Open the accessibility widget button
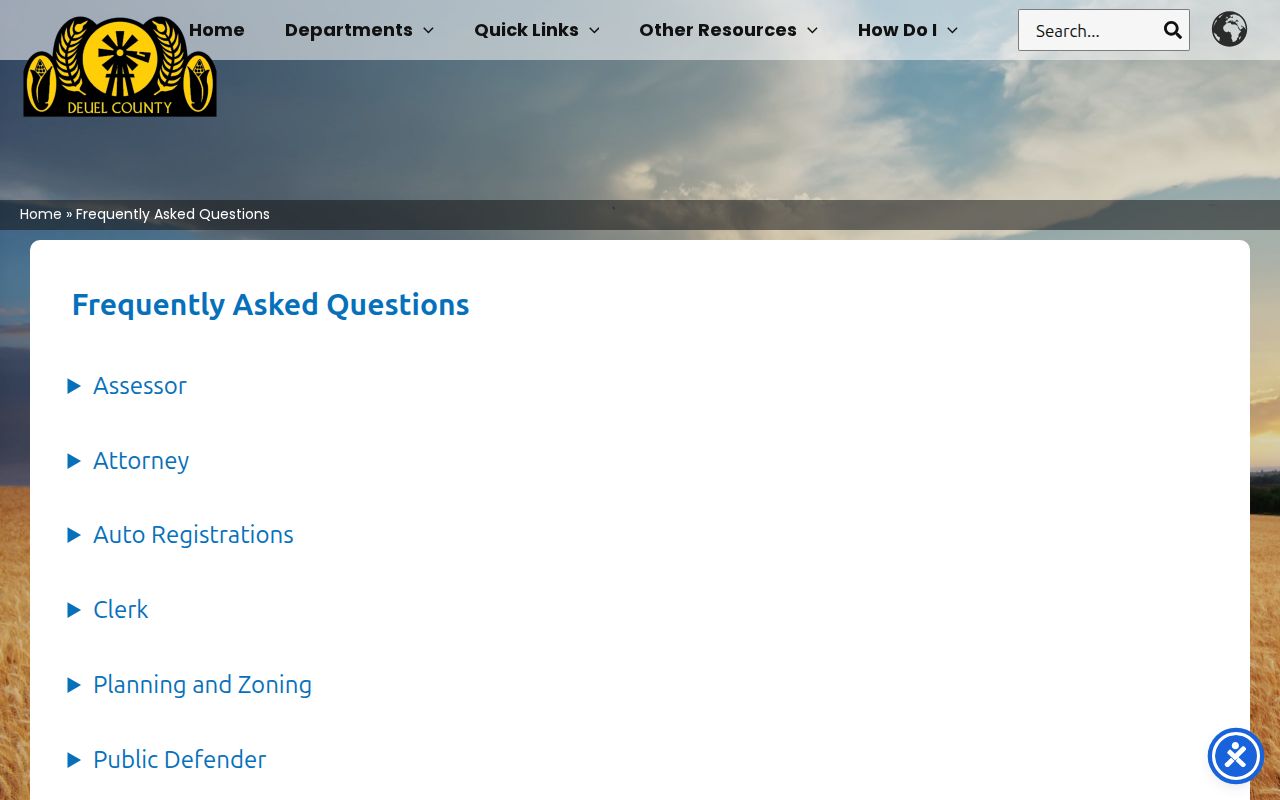The width and height of the screenshot is (1280, 800). [1236, 756]
